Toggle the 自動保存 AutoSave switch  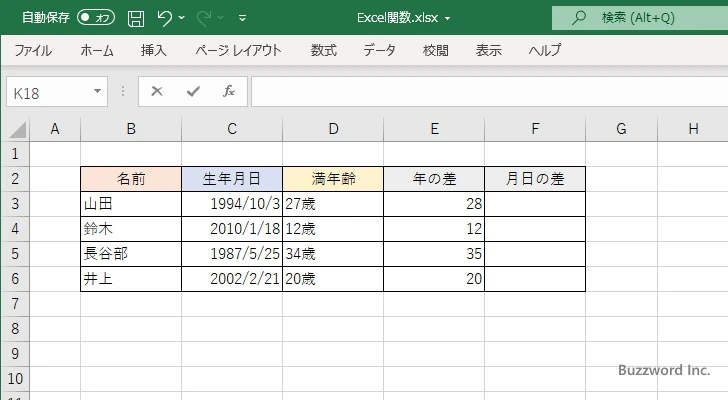pos(96,18)
